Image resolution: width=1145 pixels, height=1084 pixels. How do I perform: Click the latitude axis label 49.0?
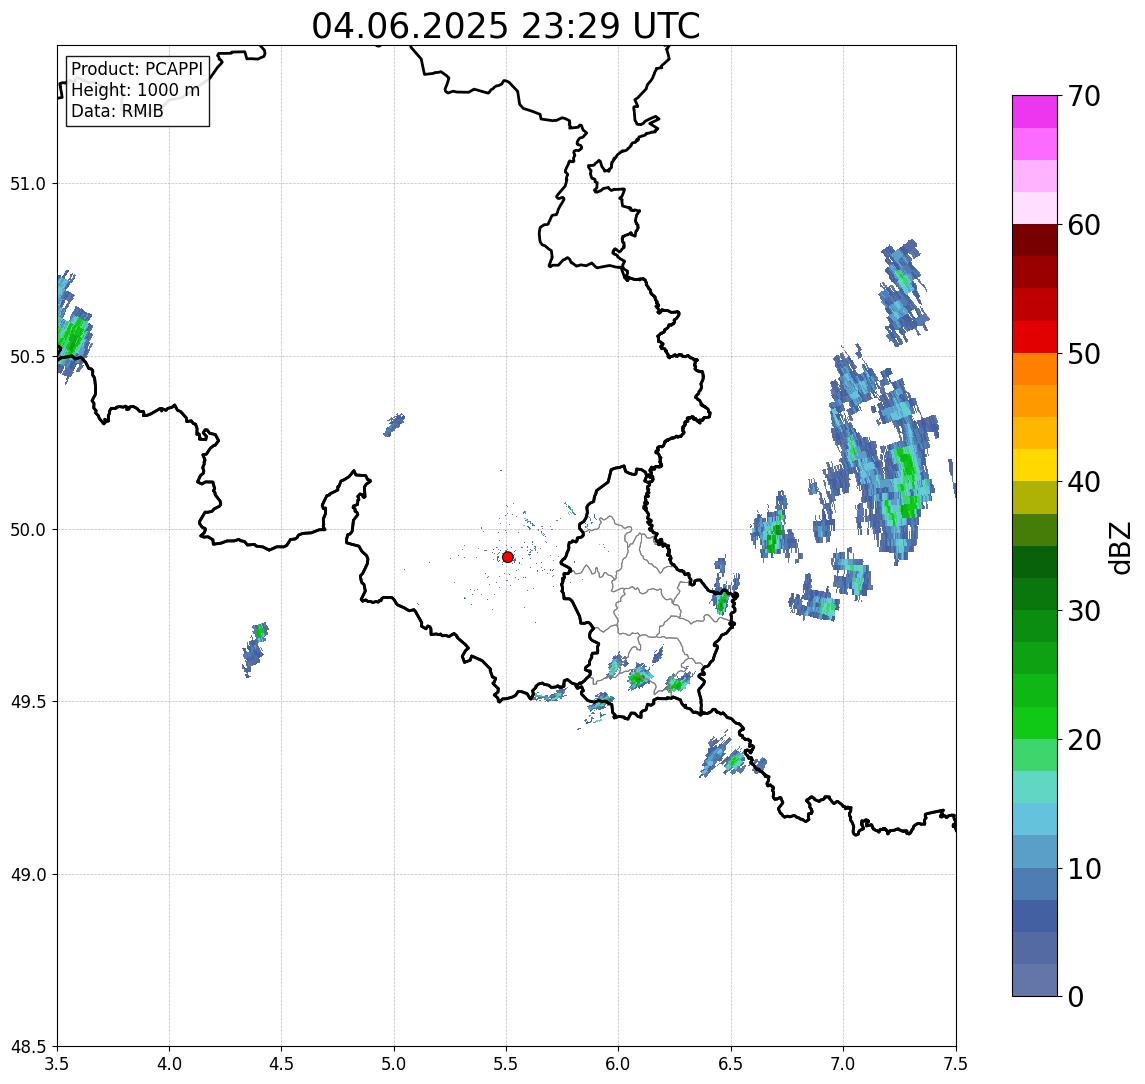[x=28, y=874]
